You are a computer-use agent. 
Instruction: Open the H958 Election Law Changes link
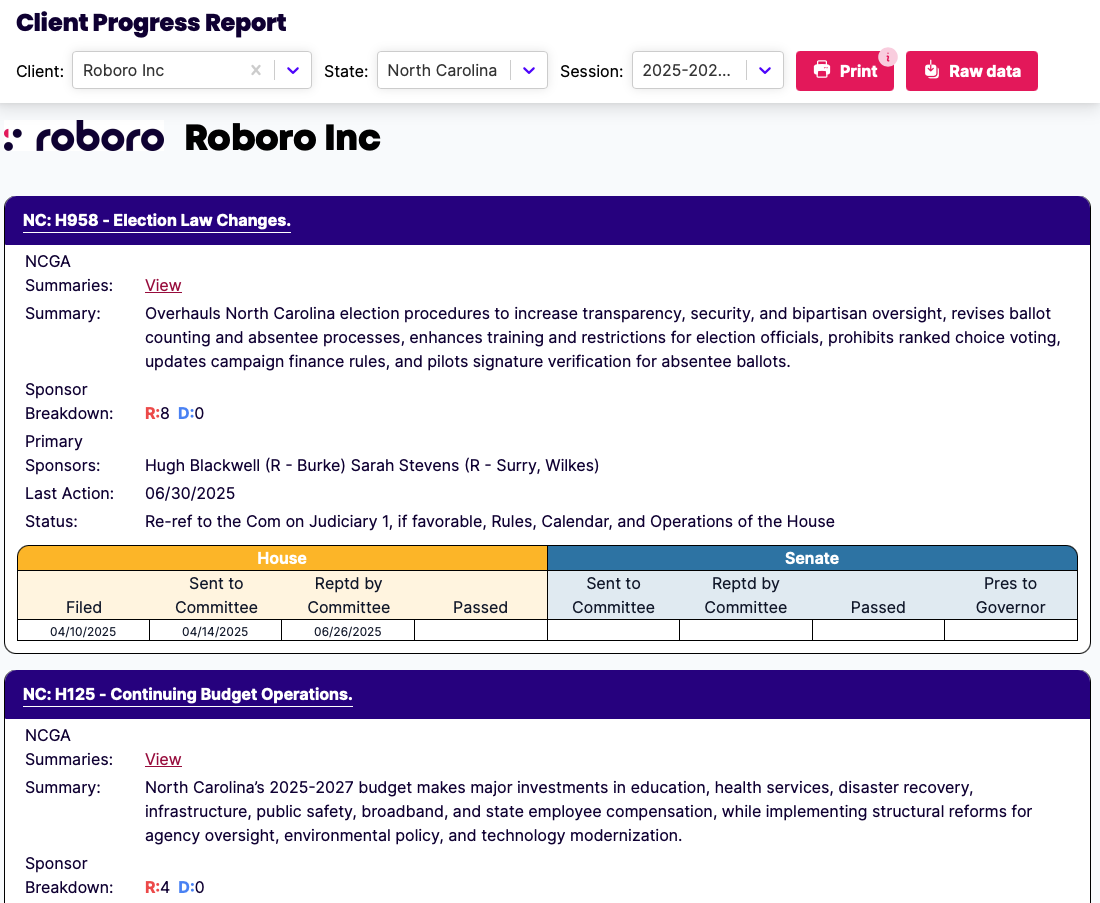pos(156,220)
